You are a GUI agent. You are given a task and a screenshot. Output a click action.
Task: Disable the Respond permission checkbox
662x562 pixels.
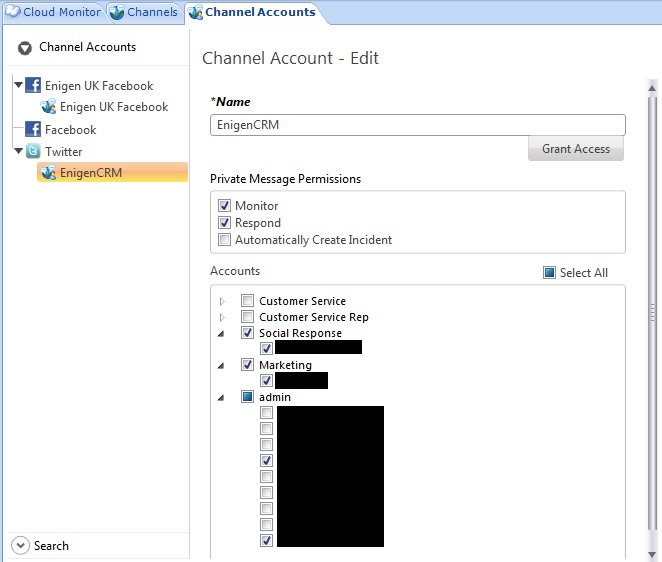click(224, 223)
